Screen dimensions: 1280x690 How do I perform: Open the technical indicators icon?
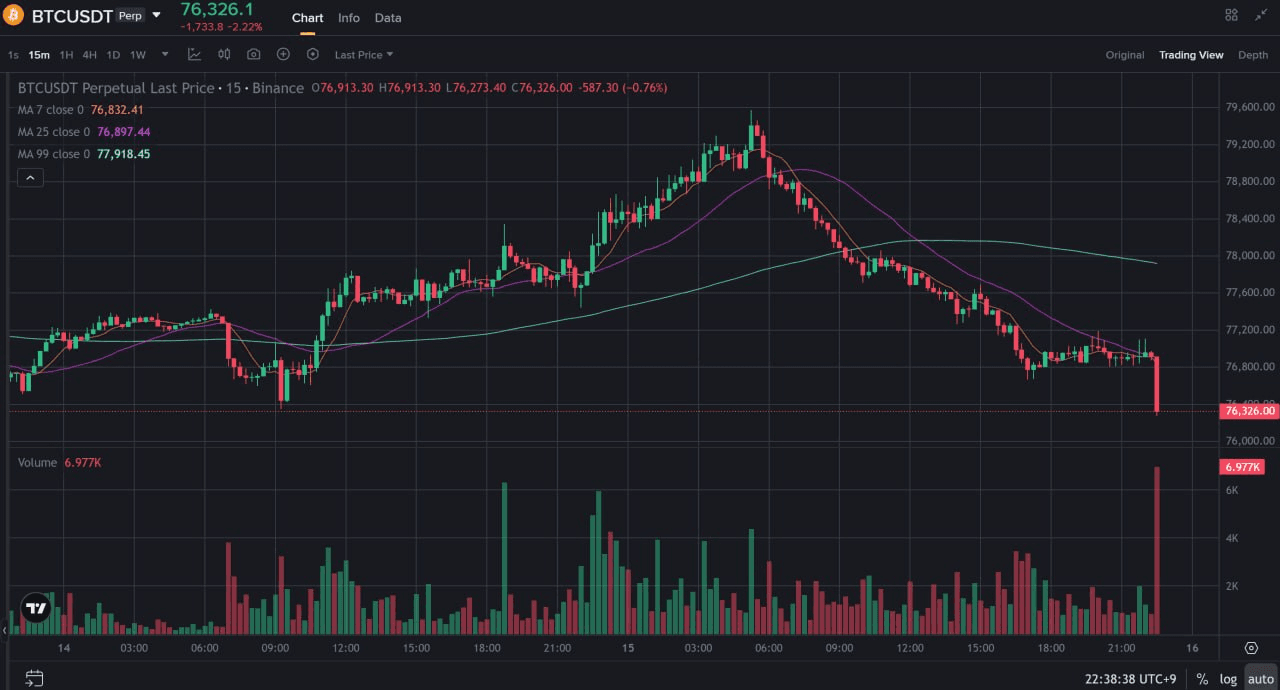click(194, 55)
